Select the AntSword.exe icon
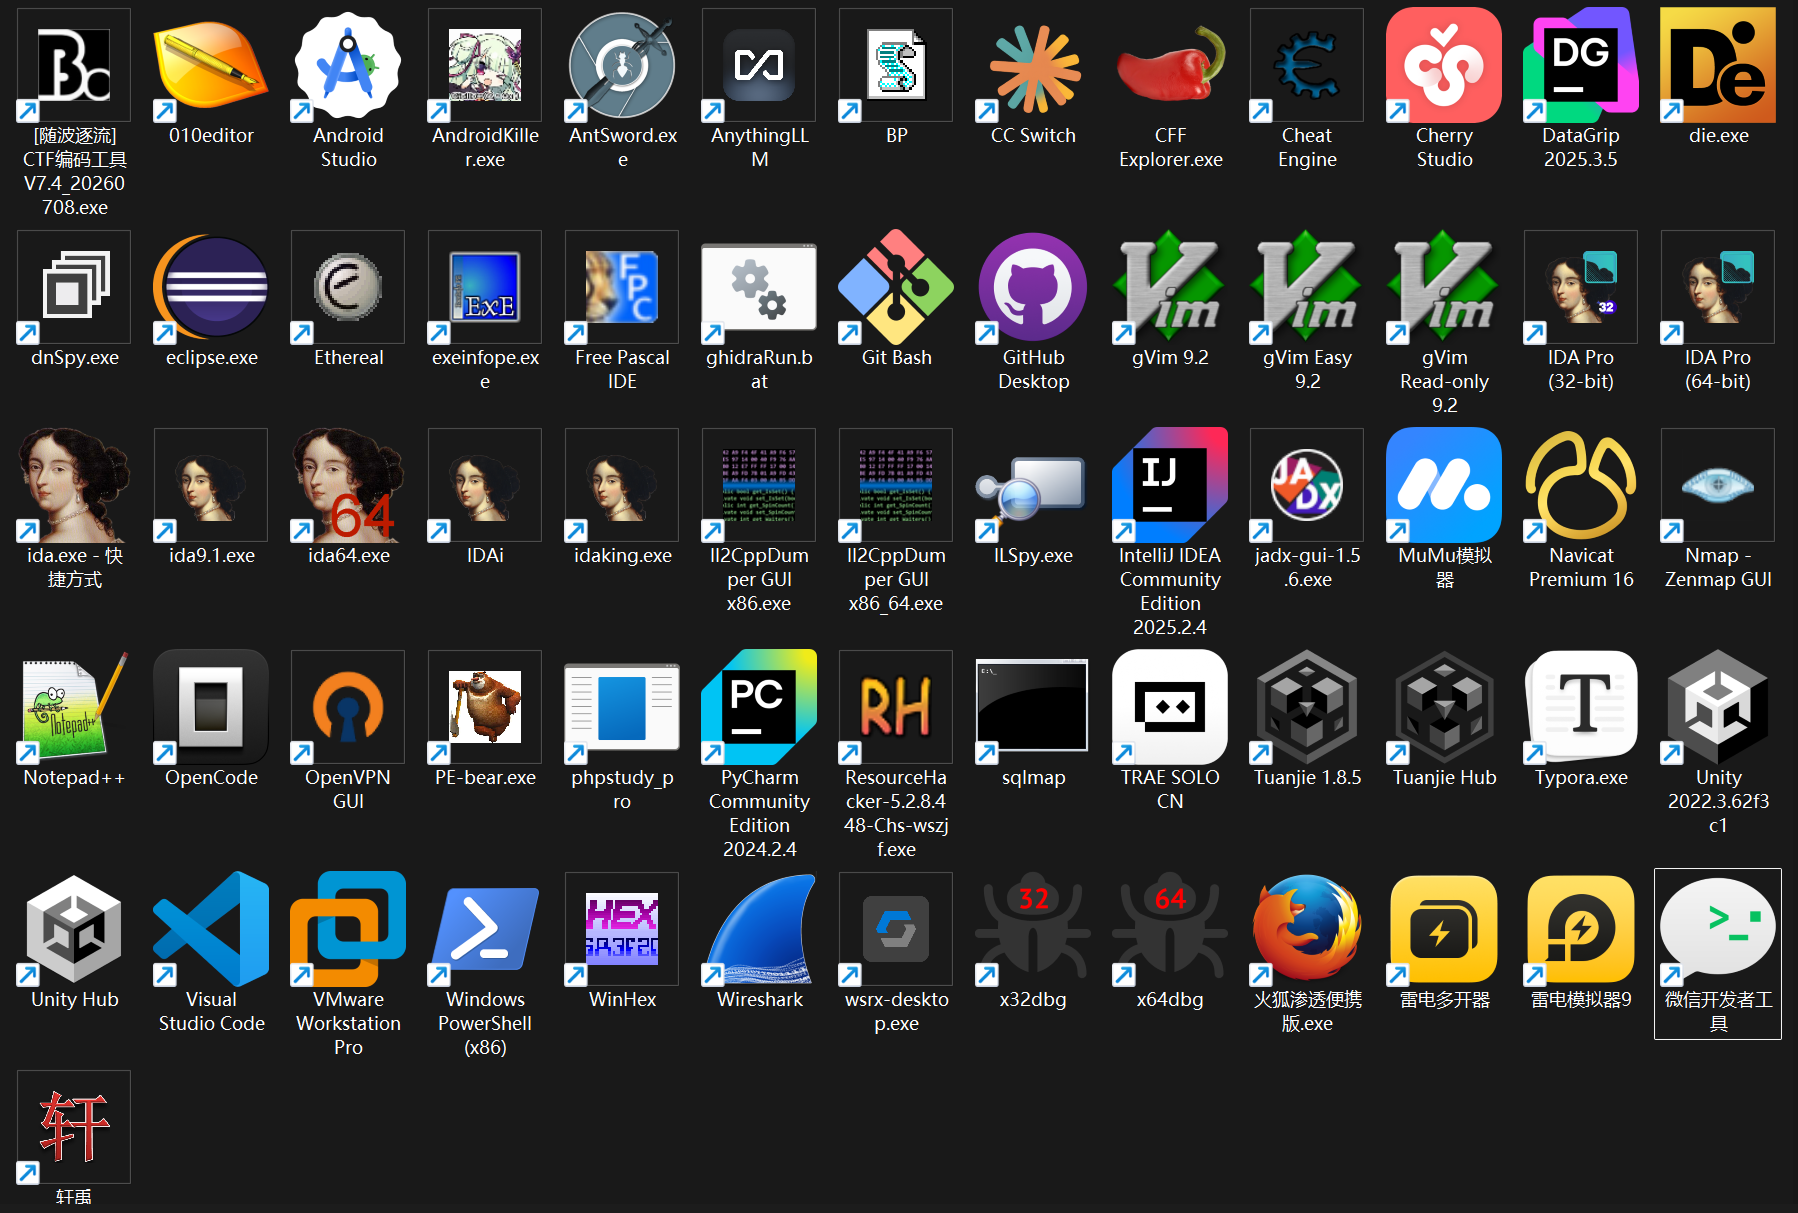The height and width of the screenshot is (1213, 1798). click(x=622, y=65)
